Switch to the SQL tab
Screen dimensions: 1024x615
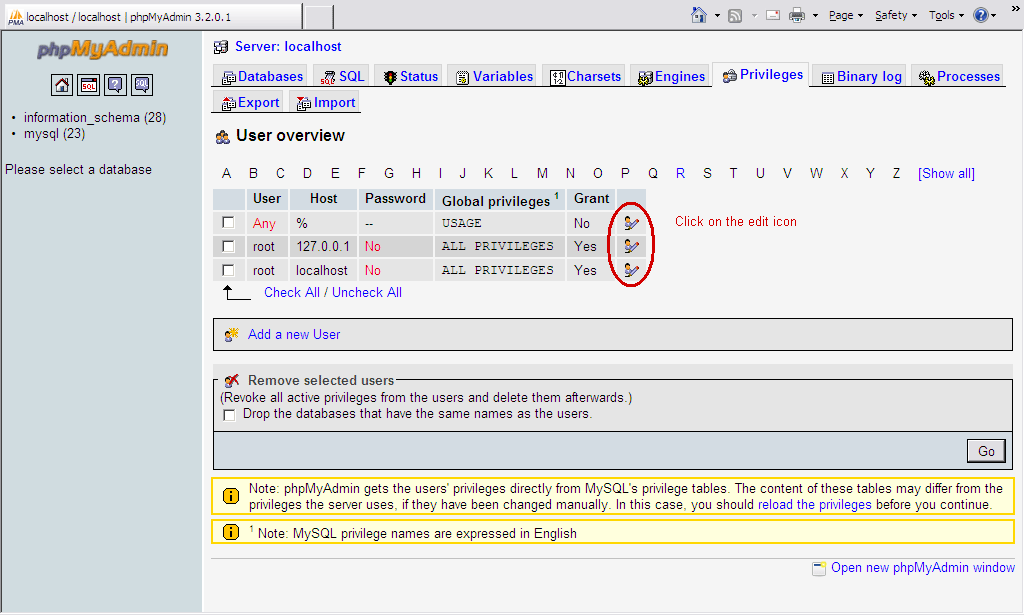[x=342, y=76]
